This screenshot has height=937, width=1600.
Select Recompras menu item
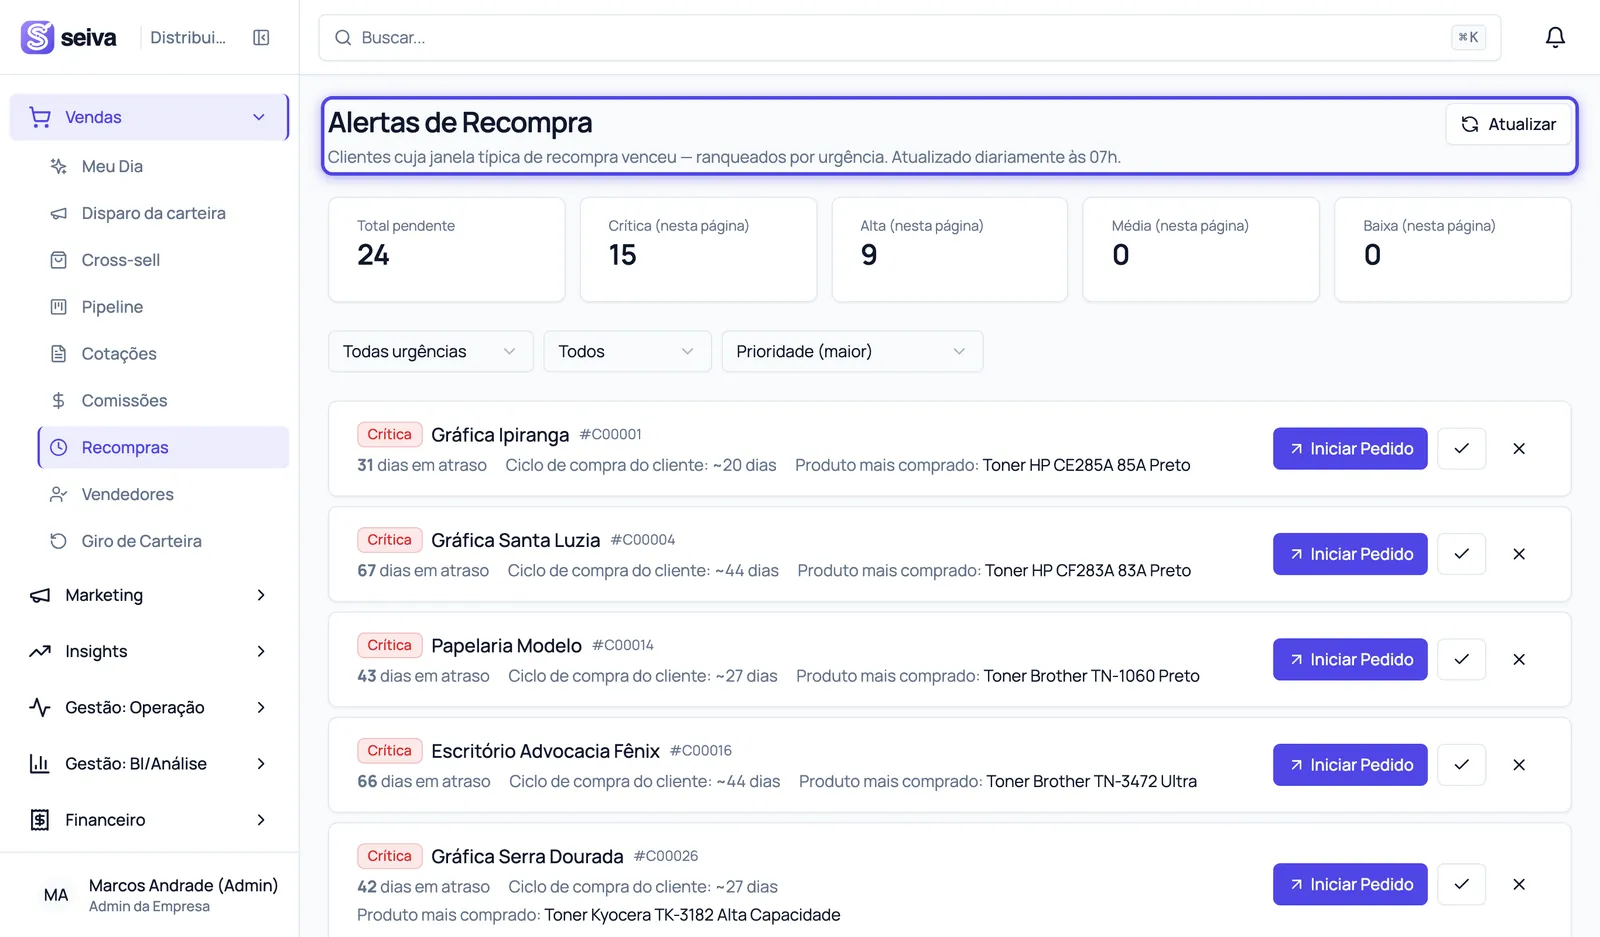point(163,447)
